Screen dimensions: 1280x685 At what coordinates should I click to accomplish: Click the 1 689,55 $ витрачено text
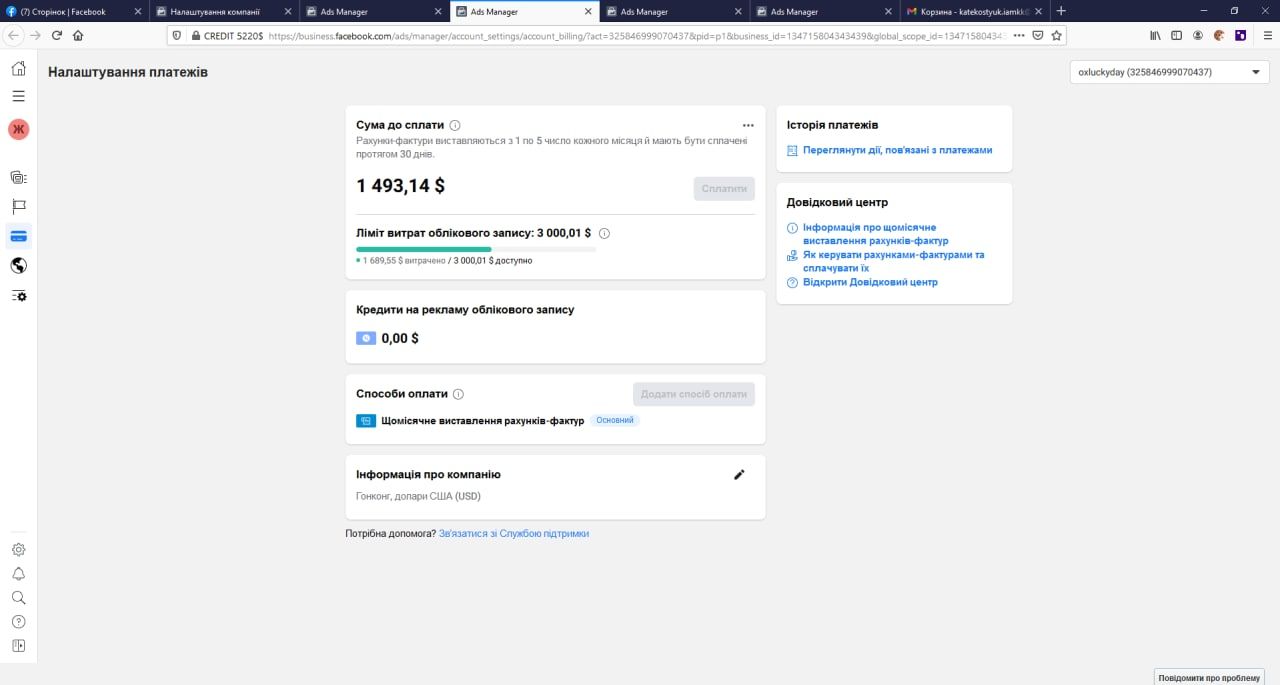click(404, 260)
